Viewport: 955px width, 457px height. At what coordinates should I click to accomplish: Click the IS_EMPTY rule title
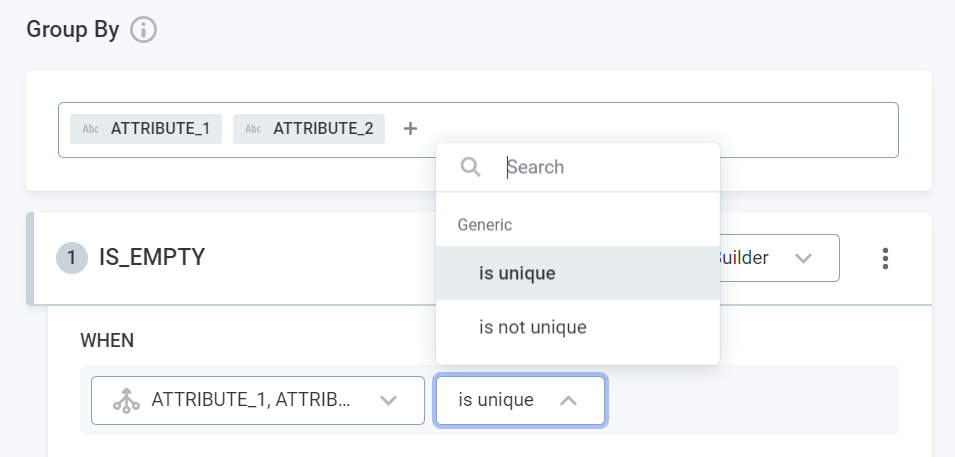pos(152,257)
